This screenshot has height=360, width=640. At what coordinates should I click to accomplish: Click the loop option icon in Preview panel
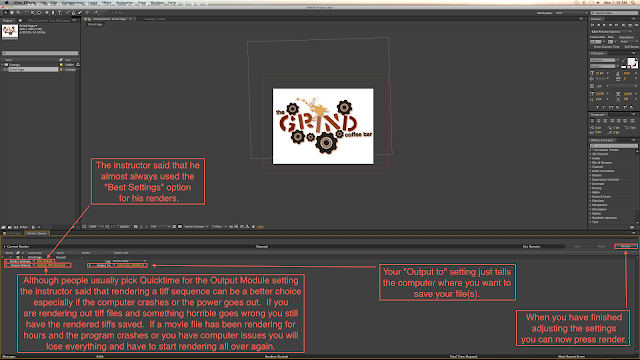click(x=630, y=25)
